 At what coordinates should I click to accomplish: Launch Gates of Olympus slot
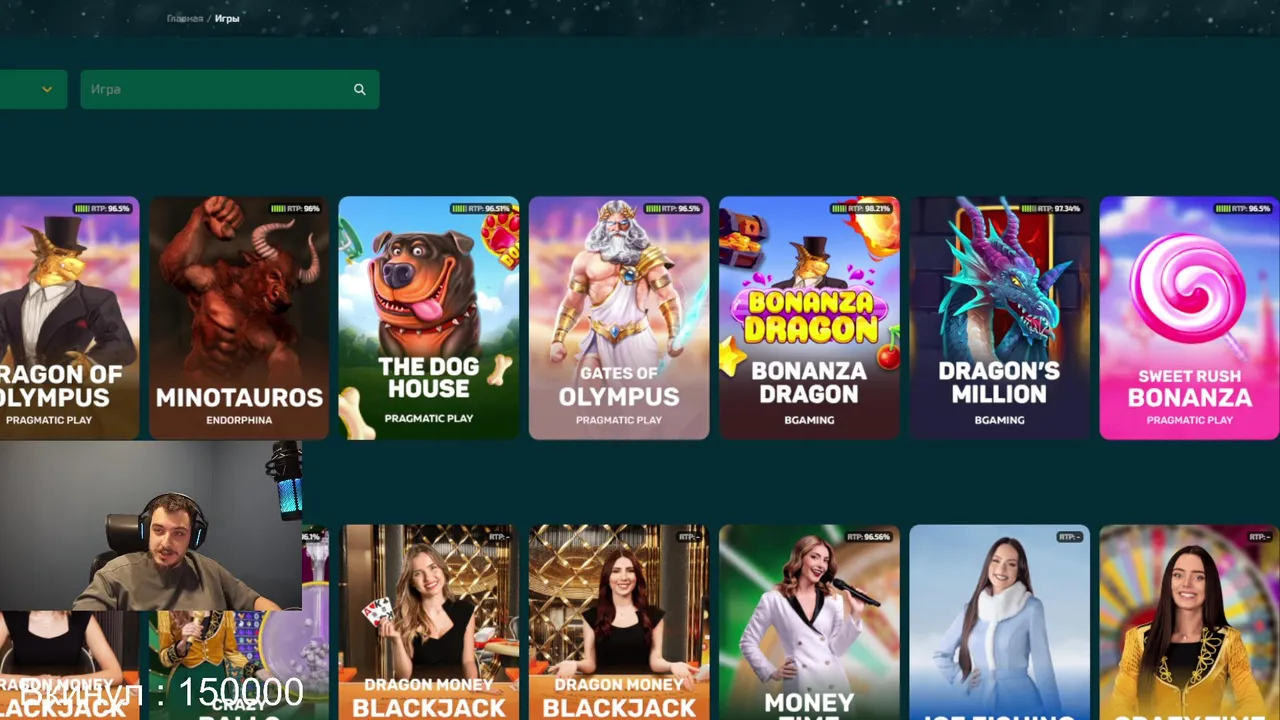tap(619, 318)
